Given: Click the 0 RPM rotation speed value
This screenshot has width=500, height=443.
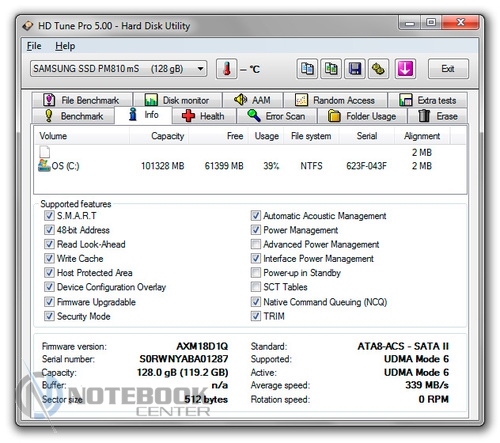Looking at the screenshot, I should pos(434,399).
